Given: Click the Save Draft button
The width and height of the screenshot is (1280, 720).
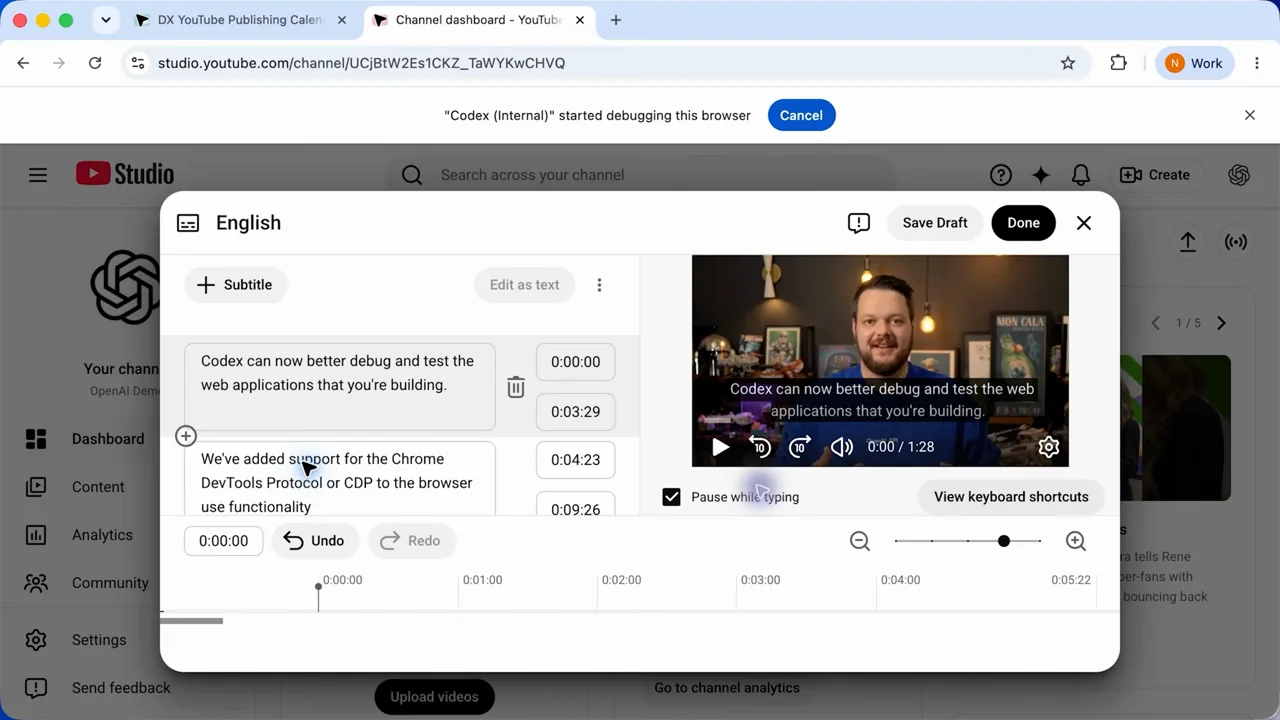Looking at the screenshot, I should 935,223.
